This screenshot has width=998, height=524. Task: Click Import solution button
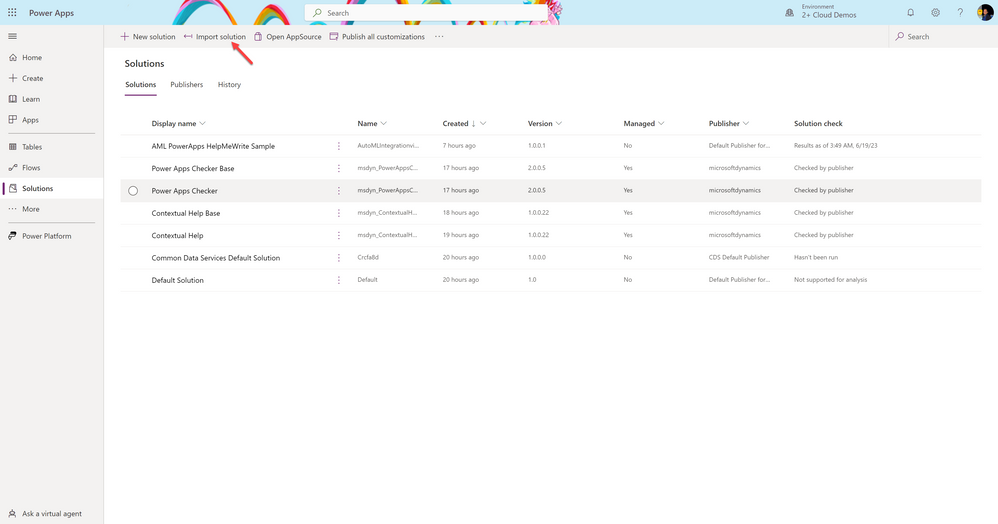point(214,37)
